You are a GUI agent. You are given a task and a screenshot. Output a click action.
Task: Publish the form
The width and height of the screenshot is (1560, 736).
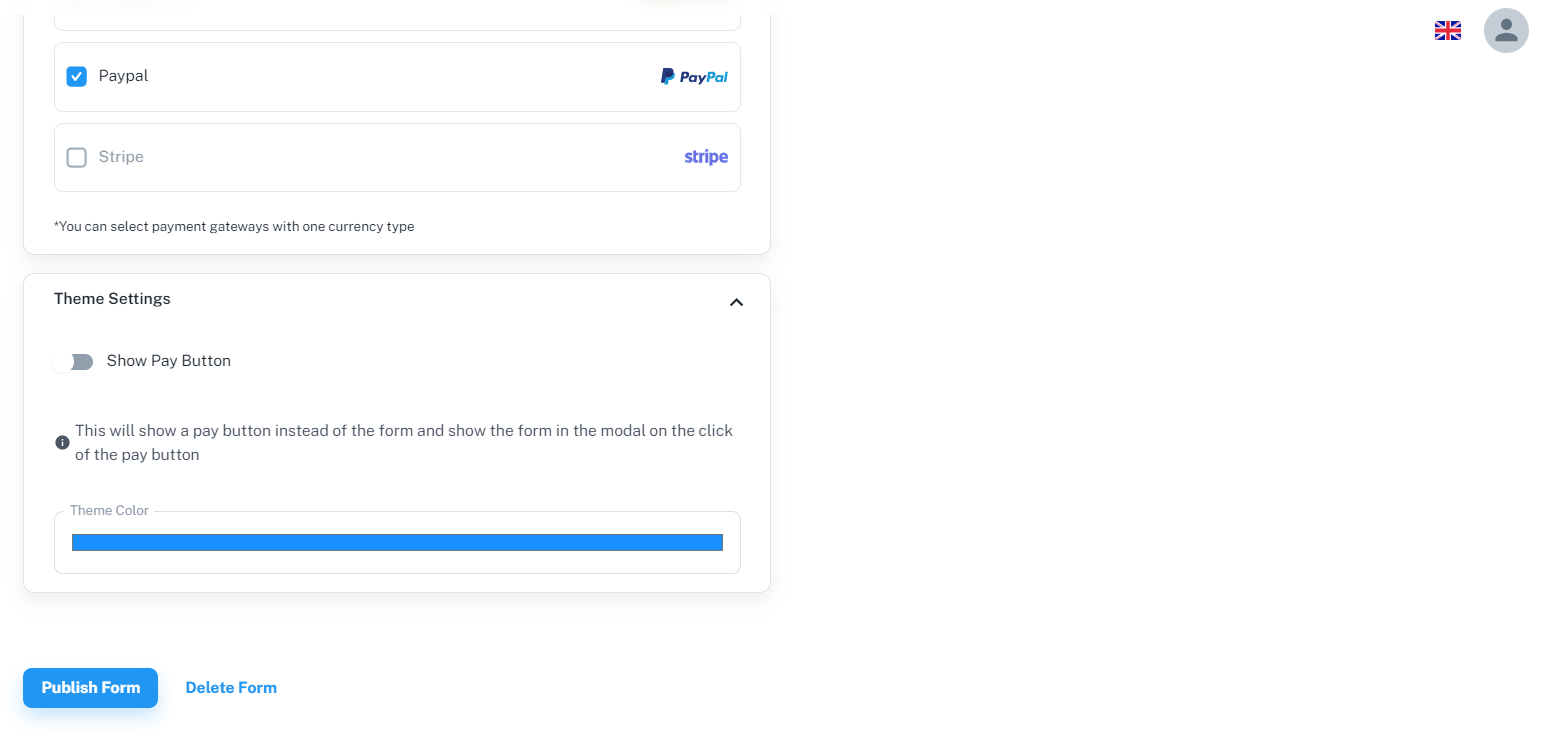pyautogui.click(x=90, y=687)
